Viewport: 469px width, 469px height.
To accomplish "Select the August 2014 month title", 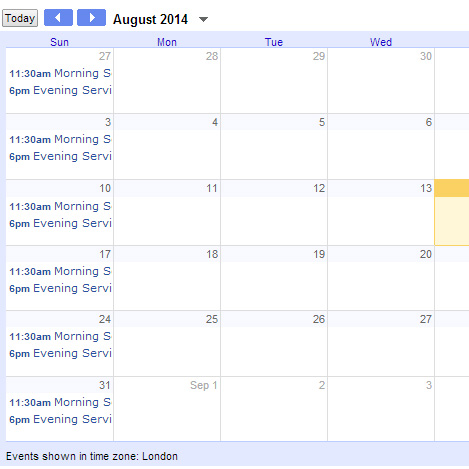I will pyautogui.click(x=150, y=19).
